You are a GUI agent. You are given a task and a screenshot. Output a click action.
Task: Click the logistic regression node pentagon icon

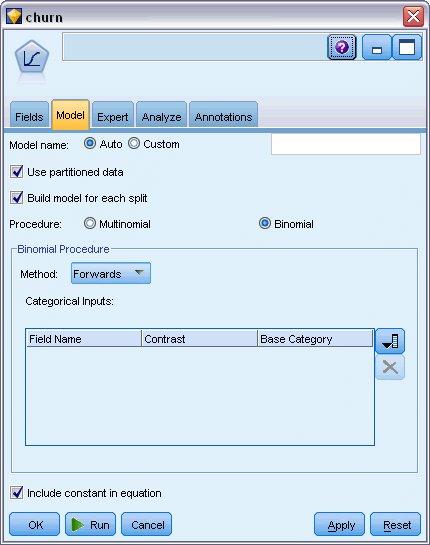point(32,57)
